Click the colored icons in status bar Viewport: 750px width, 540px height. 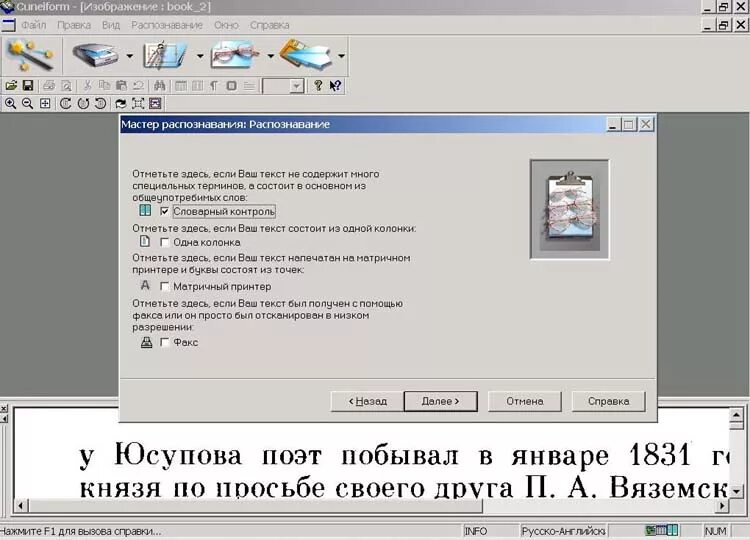(x=662, y=530)
